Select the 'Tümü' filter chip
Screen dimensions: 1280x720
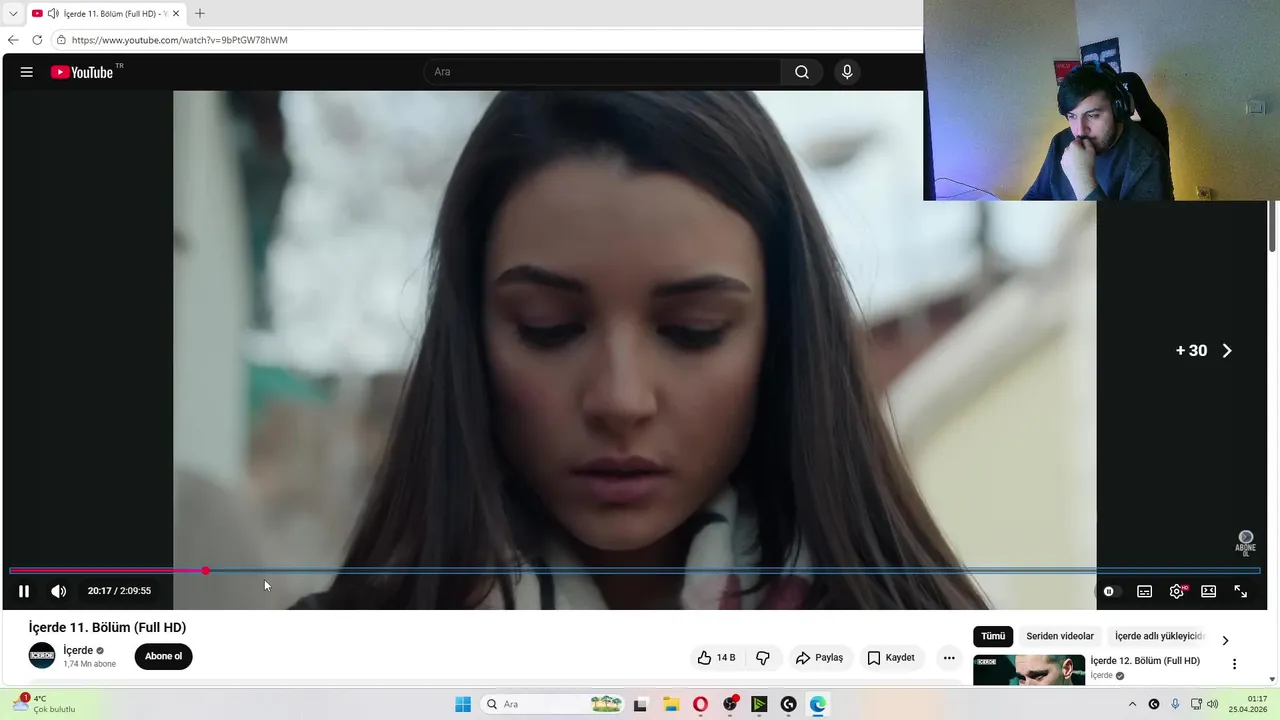tap(993, 636)
